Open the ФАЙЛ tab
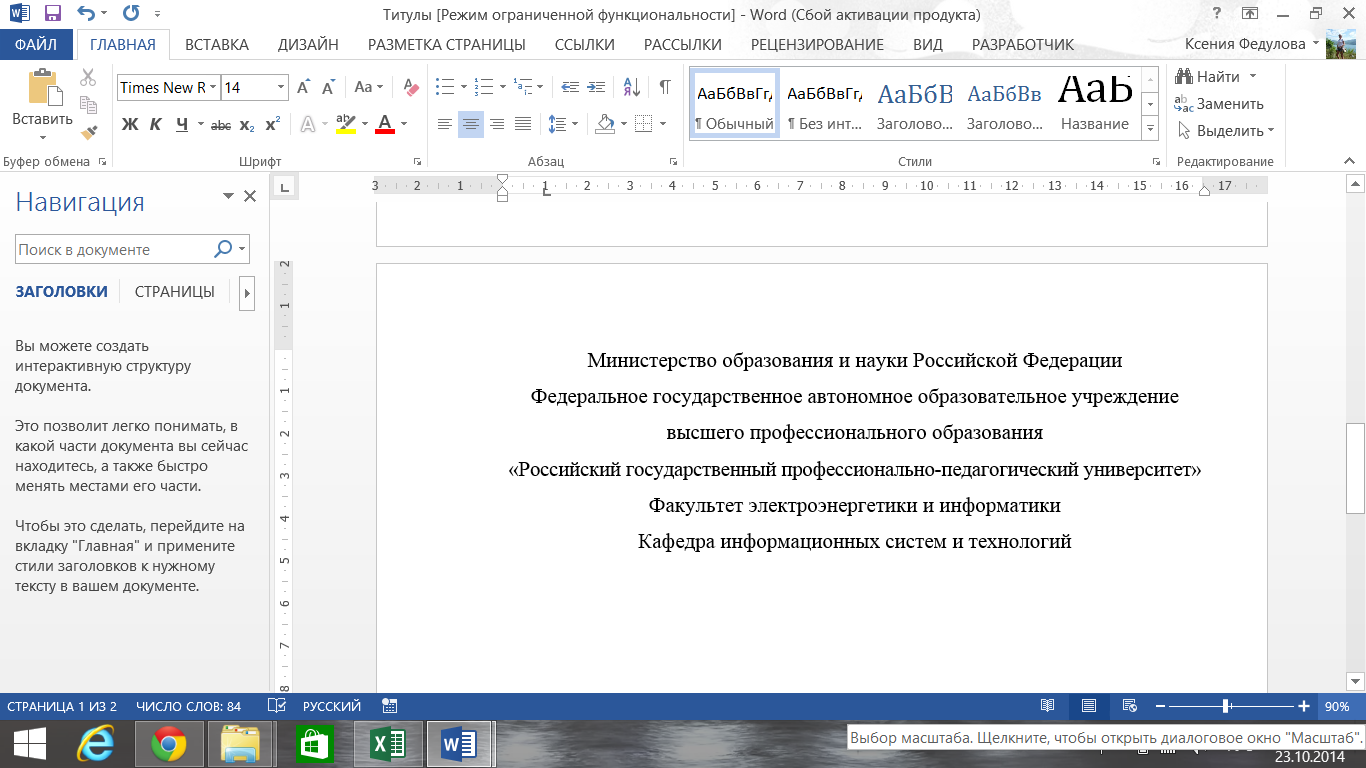Viewport: 1366px width, 768px height. click(x=35, y=44)
